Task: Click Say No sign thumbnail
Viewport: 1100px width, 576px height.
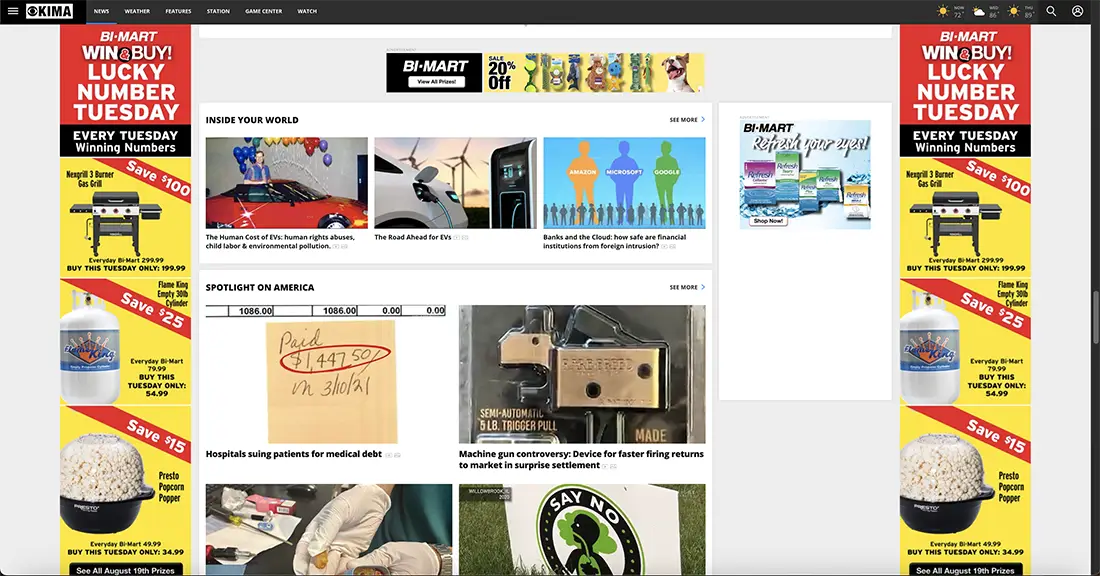Action: click(x=582, y=530)
